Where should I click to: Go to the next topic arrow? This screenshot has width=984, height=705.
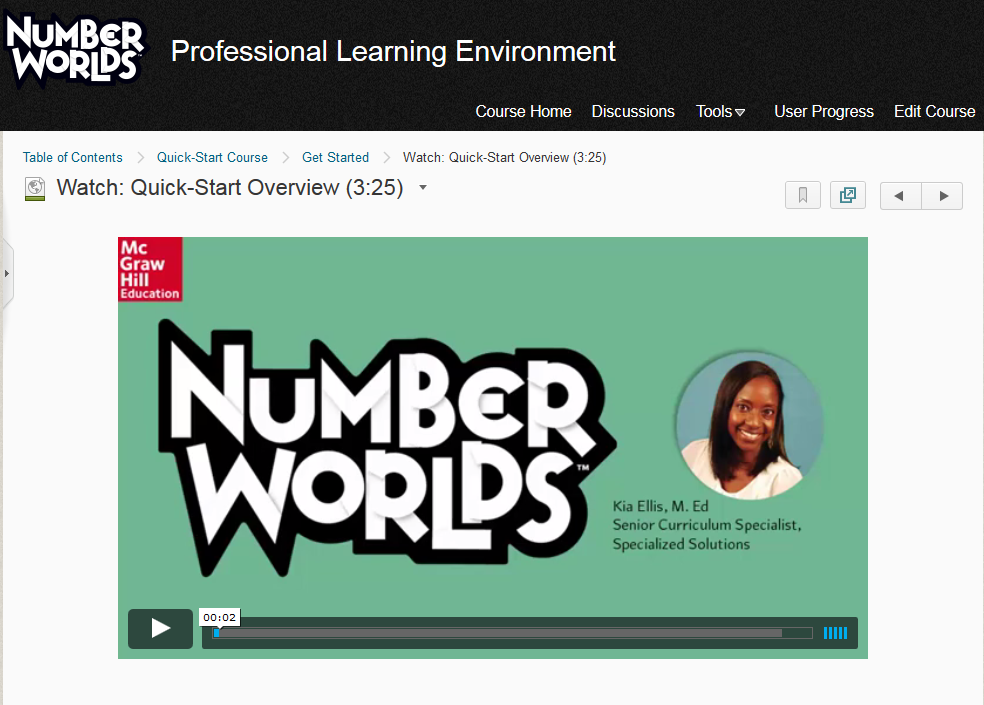[x=943, y=196]
